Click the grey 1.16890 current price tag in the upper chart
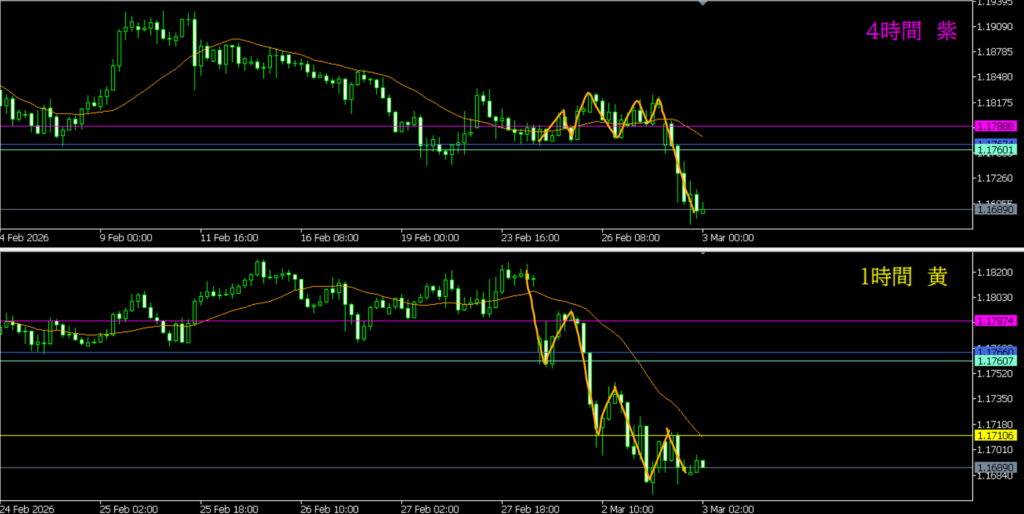Image resolution: width=1024 pixels, height=514 pixels. [x=995, y=210]
